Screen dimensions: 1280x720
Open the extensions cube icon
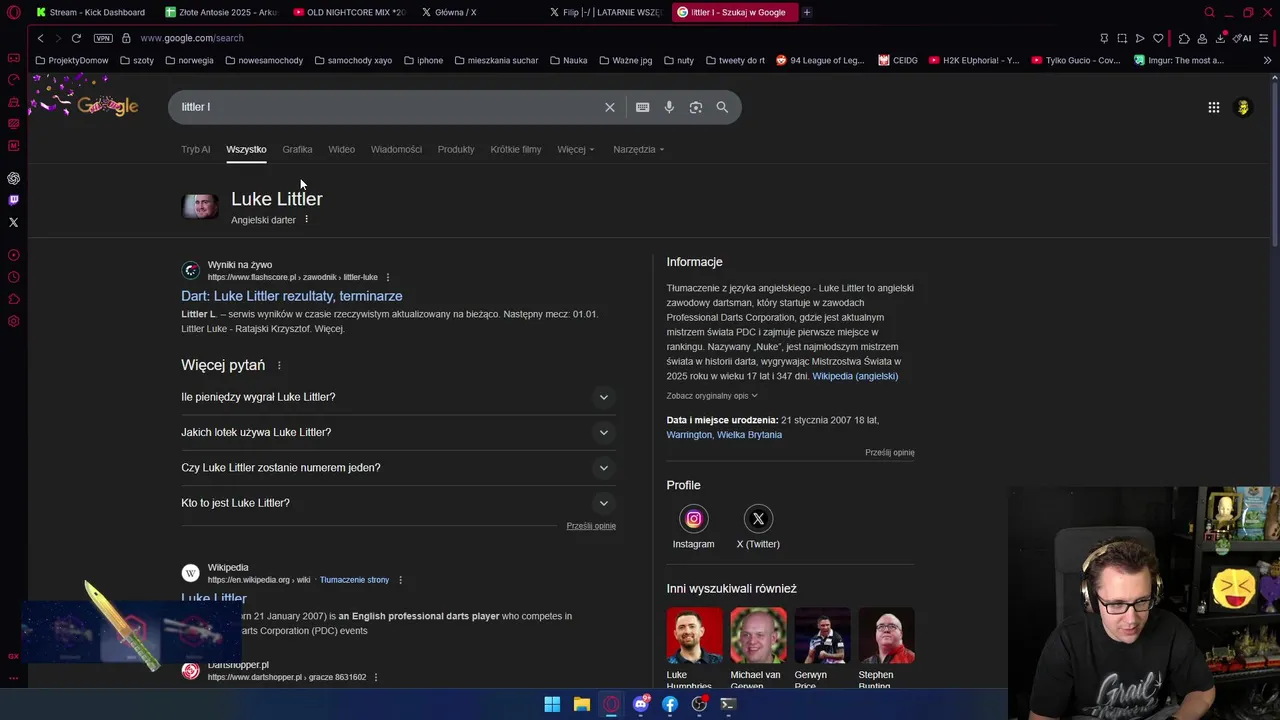pos(1184,38)
